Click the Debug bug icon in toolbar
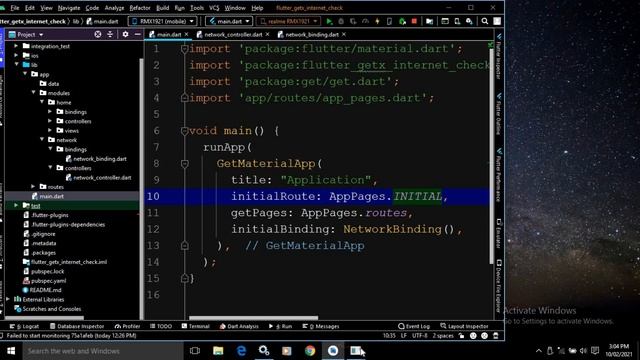The width and height of the screenshot is (640, 360). pyautogui.click(x=341, y=21)
